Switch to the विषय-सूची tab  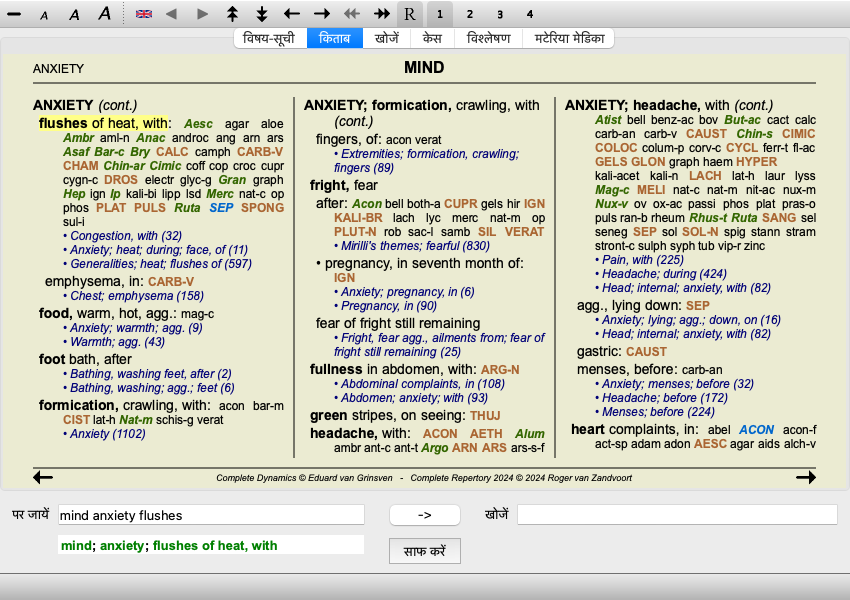coord(270,38)
